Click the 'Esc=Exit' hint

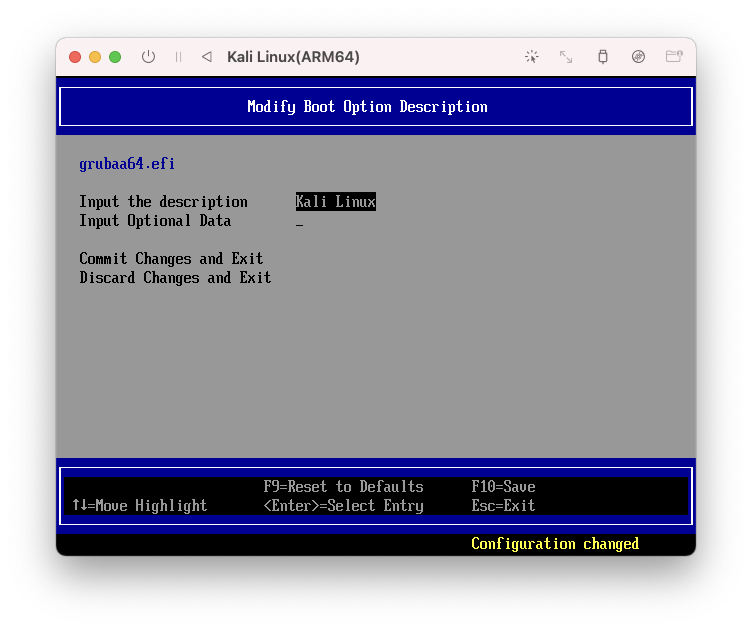point(503,506)
